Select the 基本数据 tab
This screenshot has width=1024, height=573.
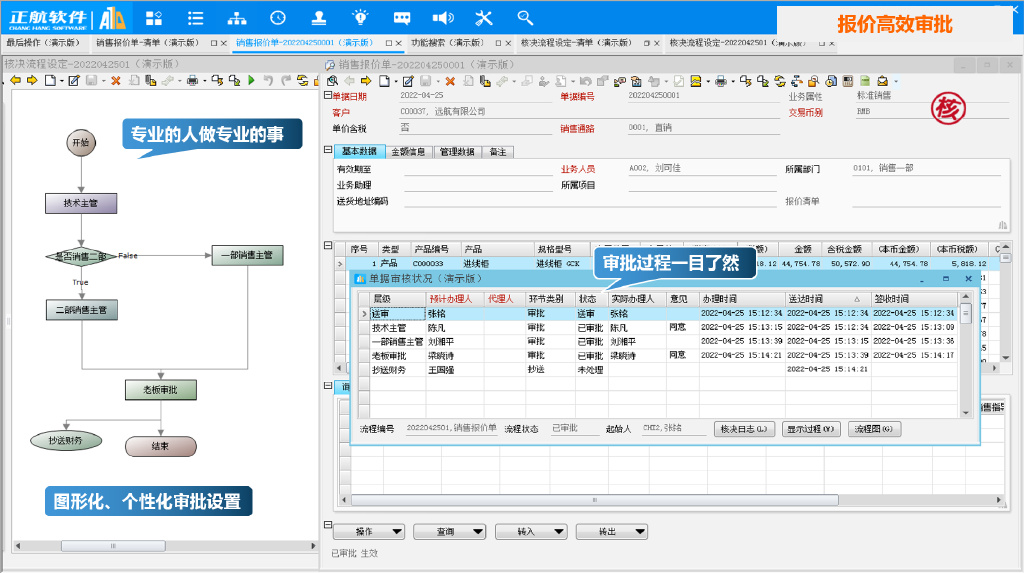359,151
